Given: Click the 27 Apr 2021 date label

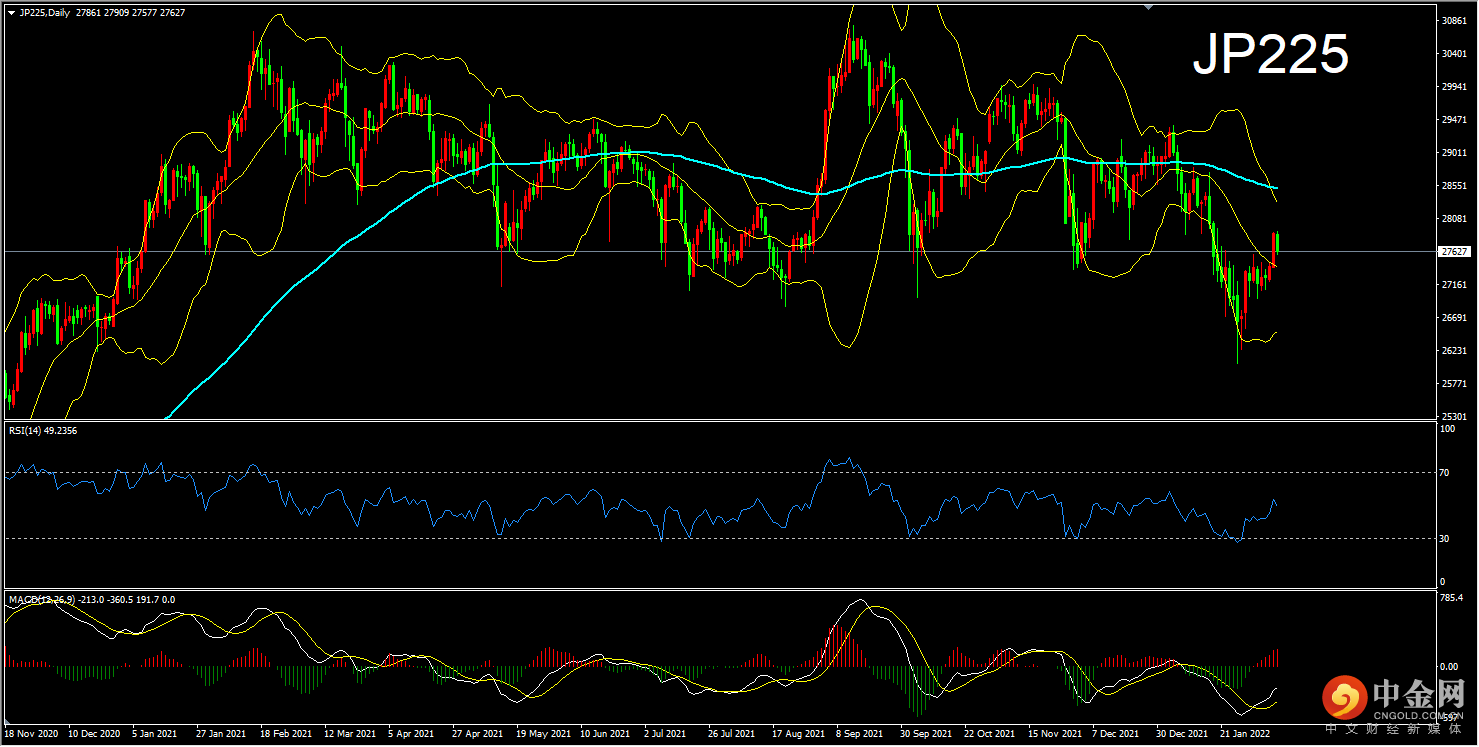Looking at the screenshot, I should [477, 733].
